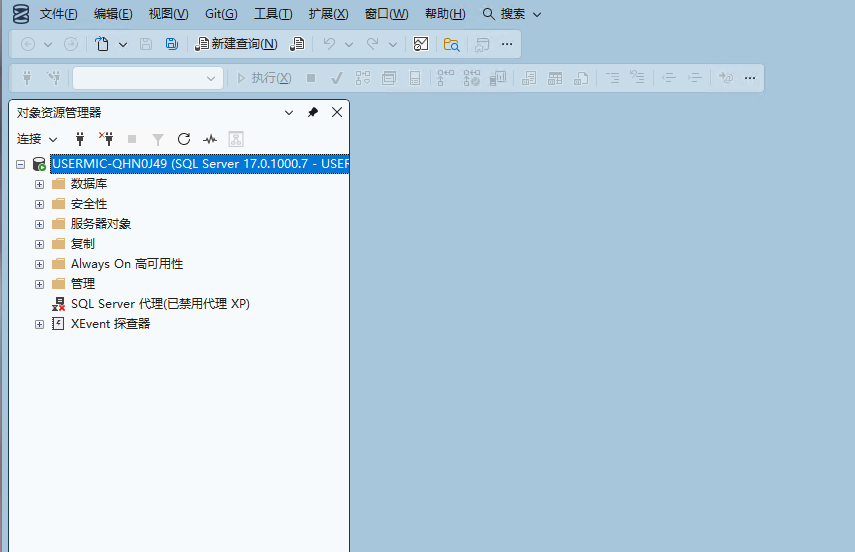Select the XEvent 探查器 tree item
This screenshot has height=552, width=855.
[x=111, y=324]
